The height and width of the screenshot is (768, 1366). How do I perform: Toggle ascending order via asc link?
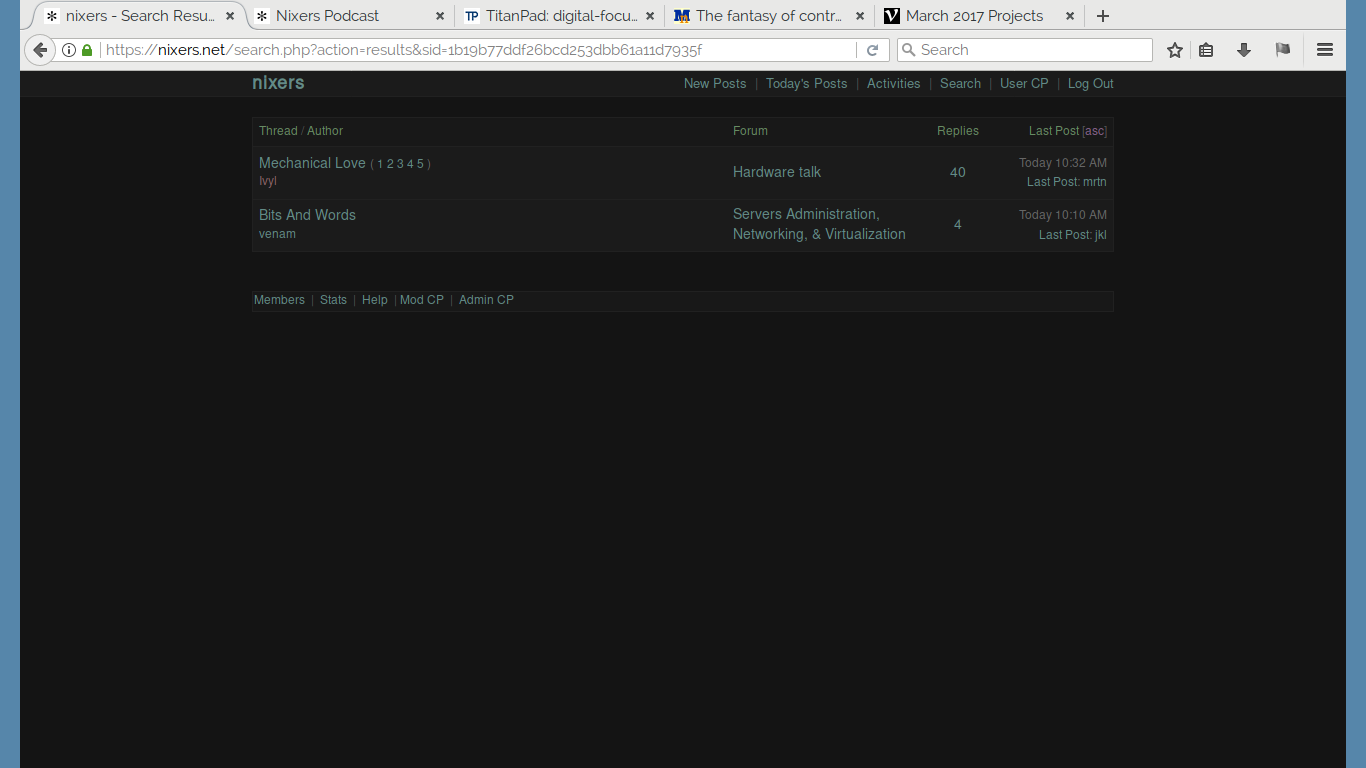(1095, 131)
